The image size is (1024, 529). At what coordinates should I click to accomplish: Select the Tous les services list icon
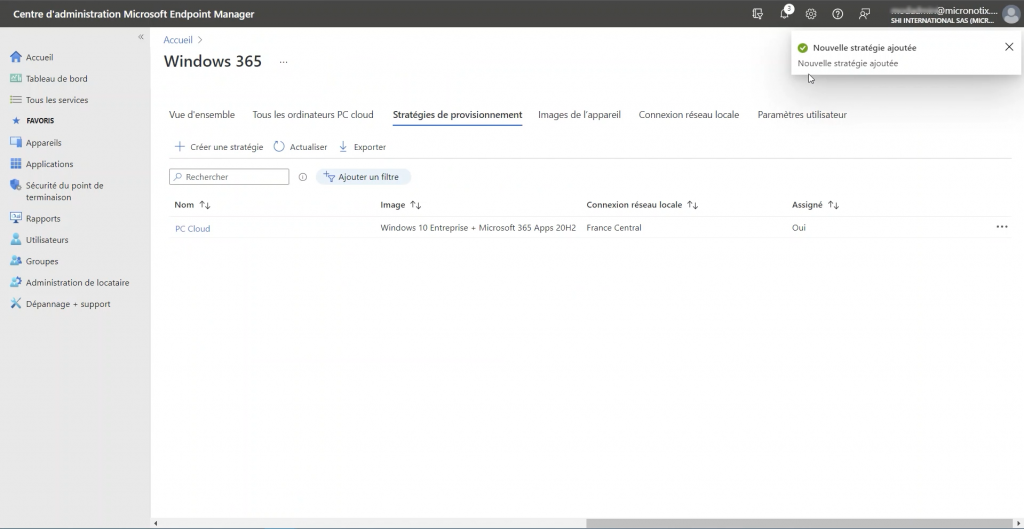point(16,100)
